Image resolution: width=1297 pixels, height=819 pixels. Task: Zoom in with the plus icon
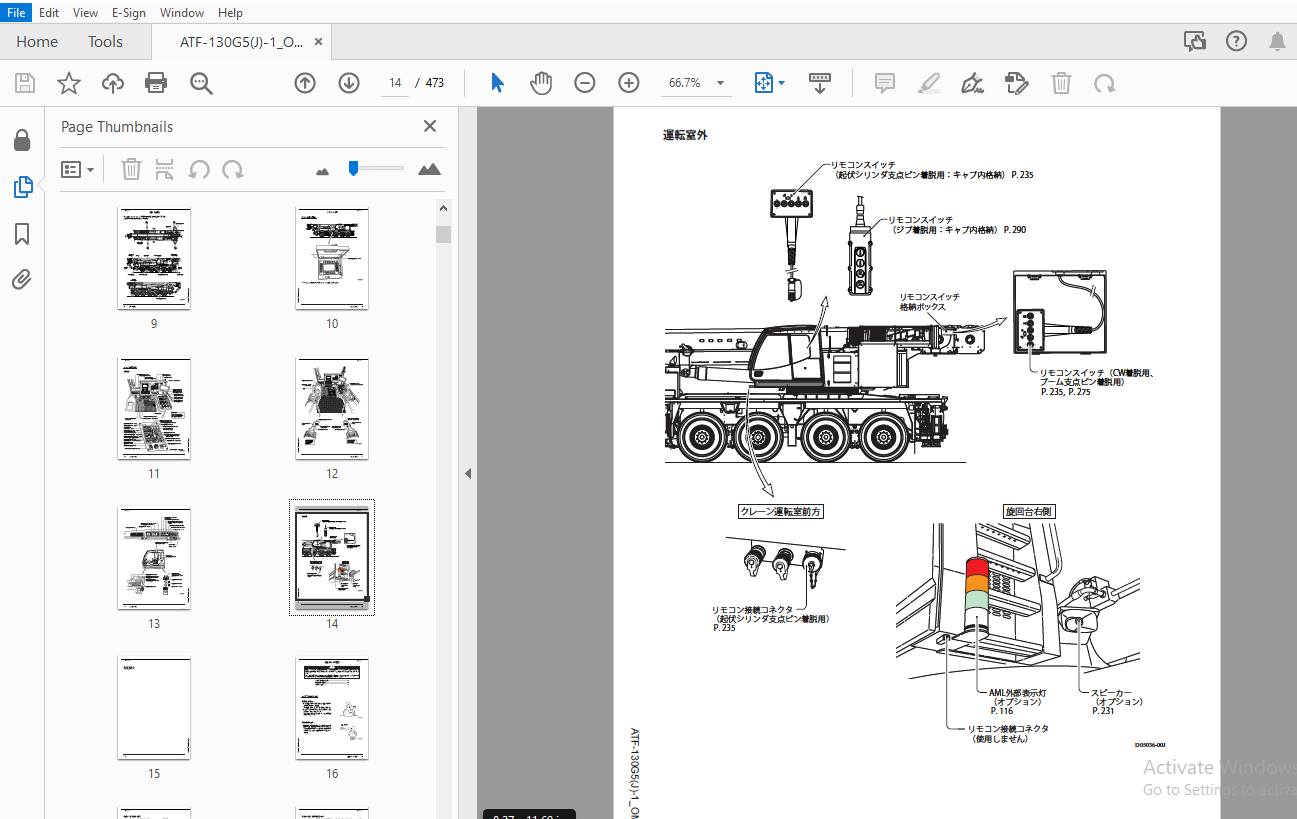point(628,83)
